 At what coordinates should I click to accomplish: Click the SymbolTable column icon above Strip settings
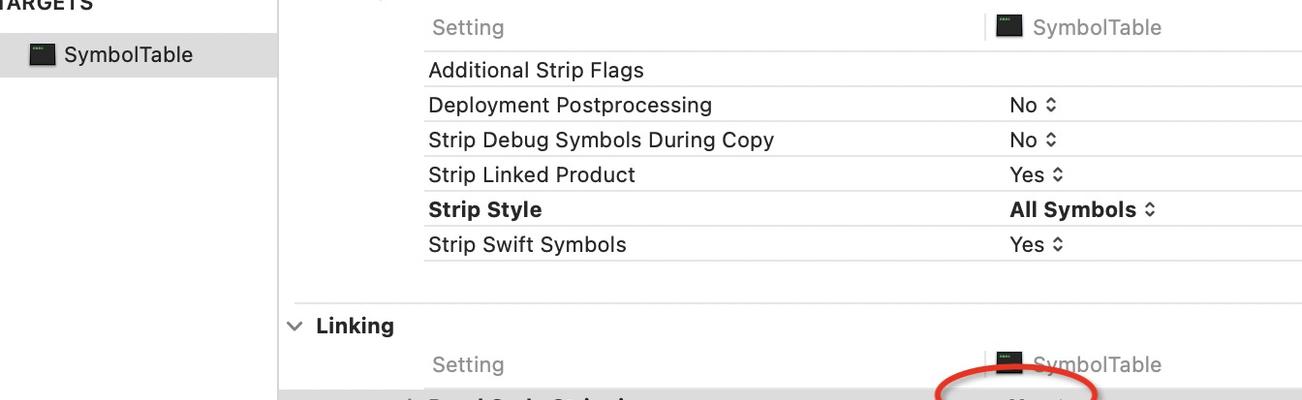(x=1009, y=26)
